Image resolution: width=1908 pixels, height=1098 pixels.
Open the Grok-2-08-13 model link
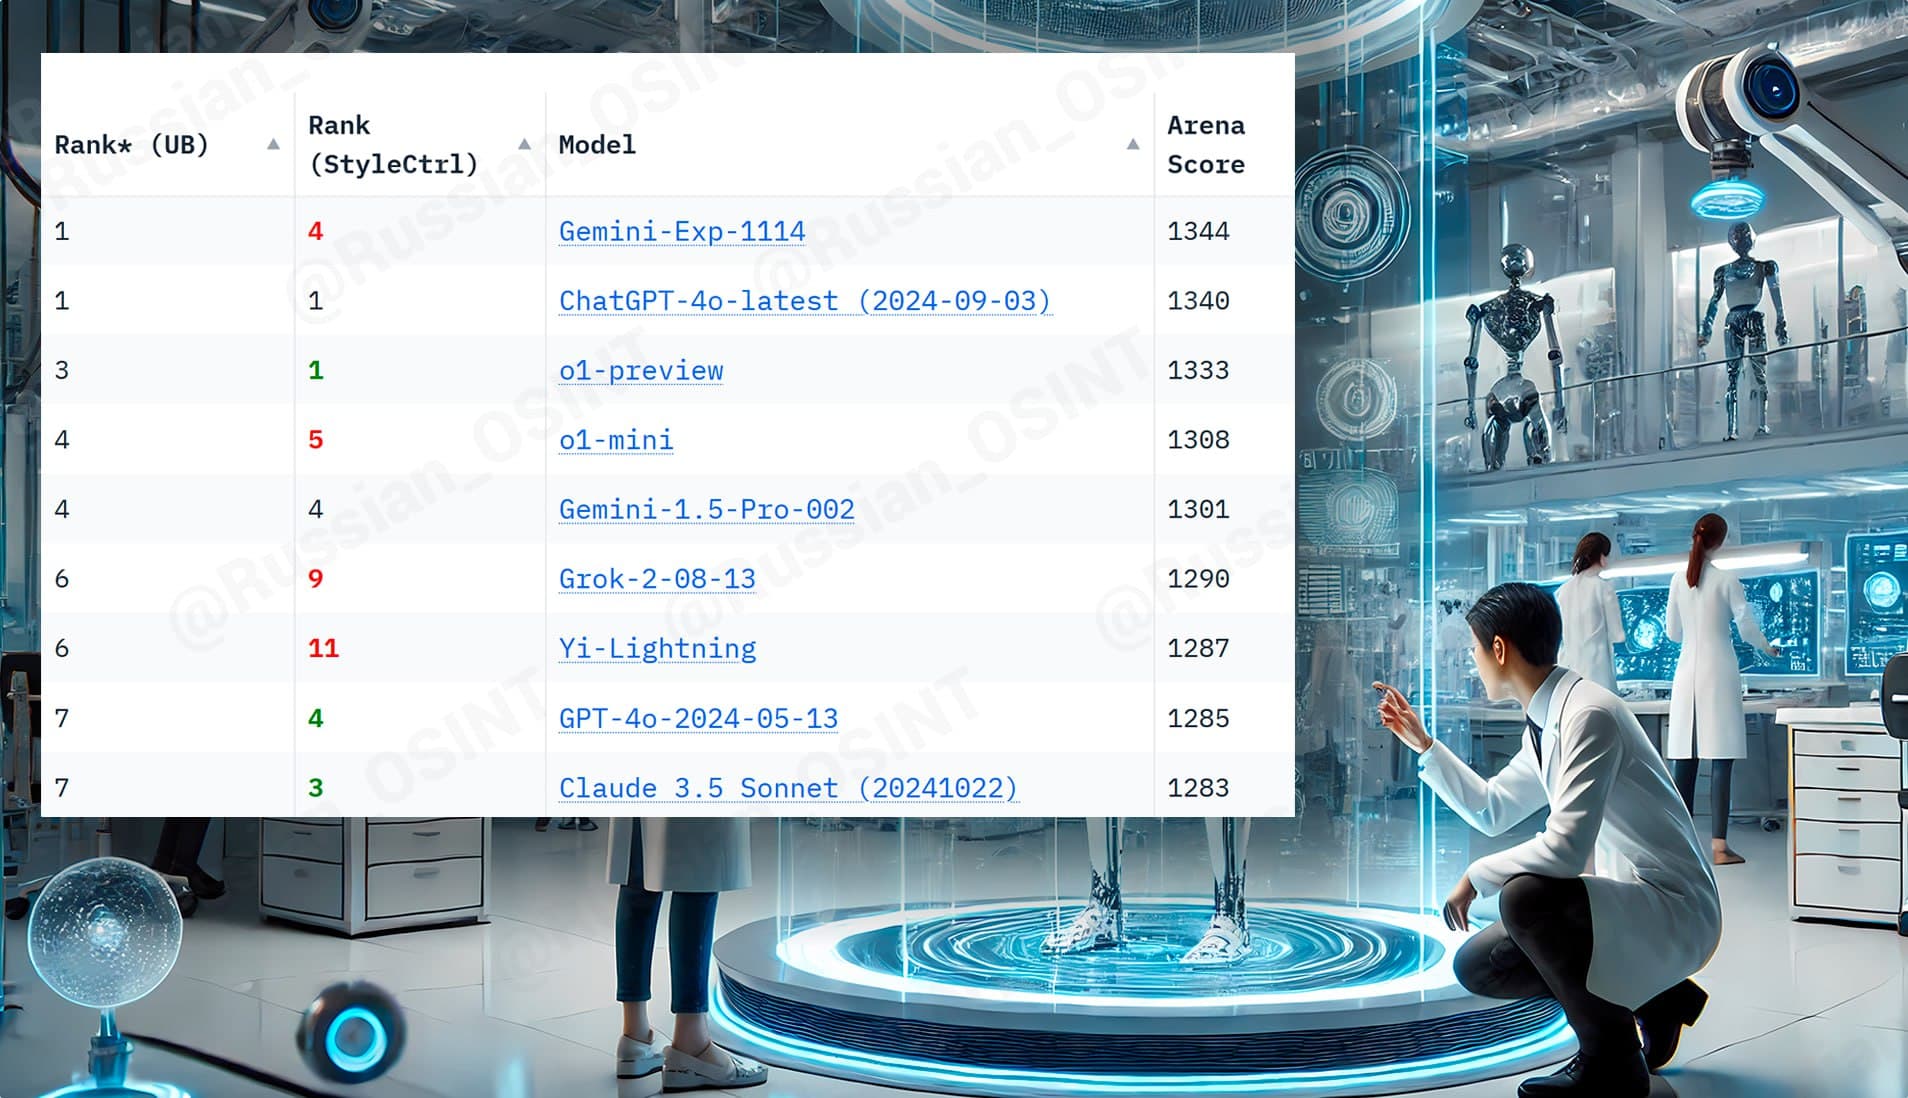(657, 579)
